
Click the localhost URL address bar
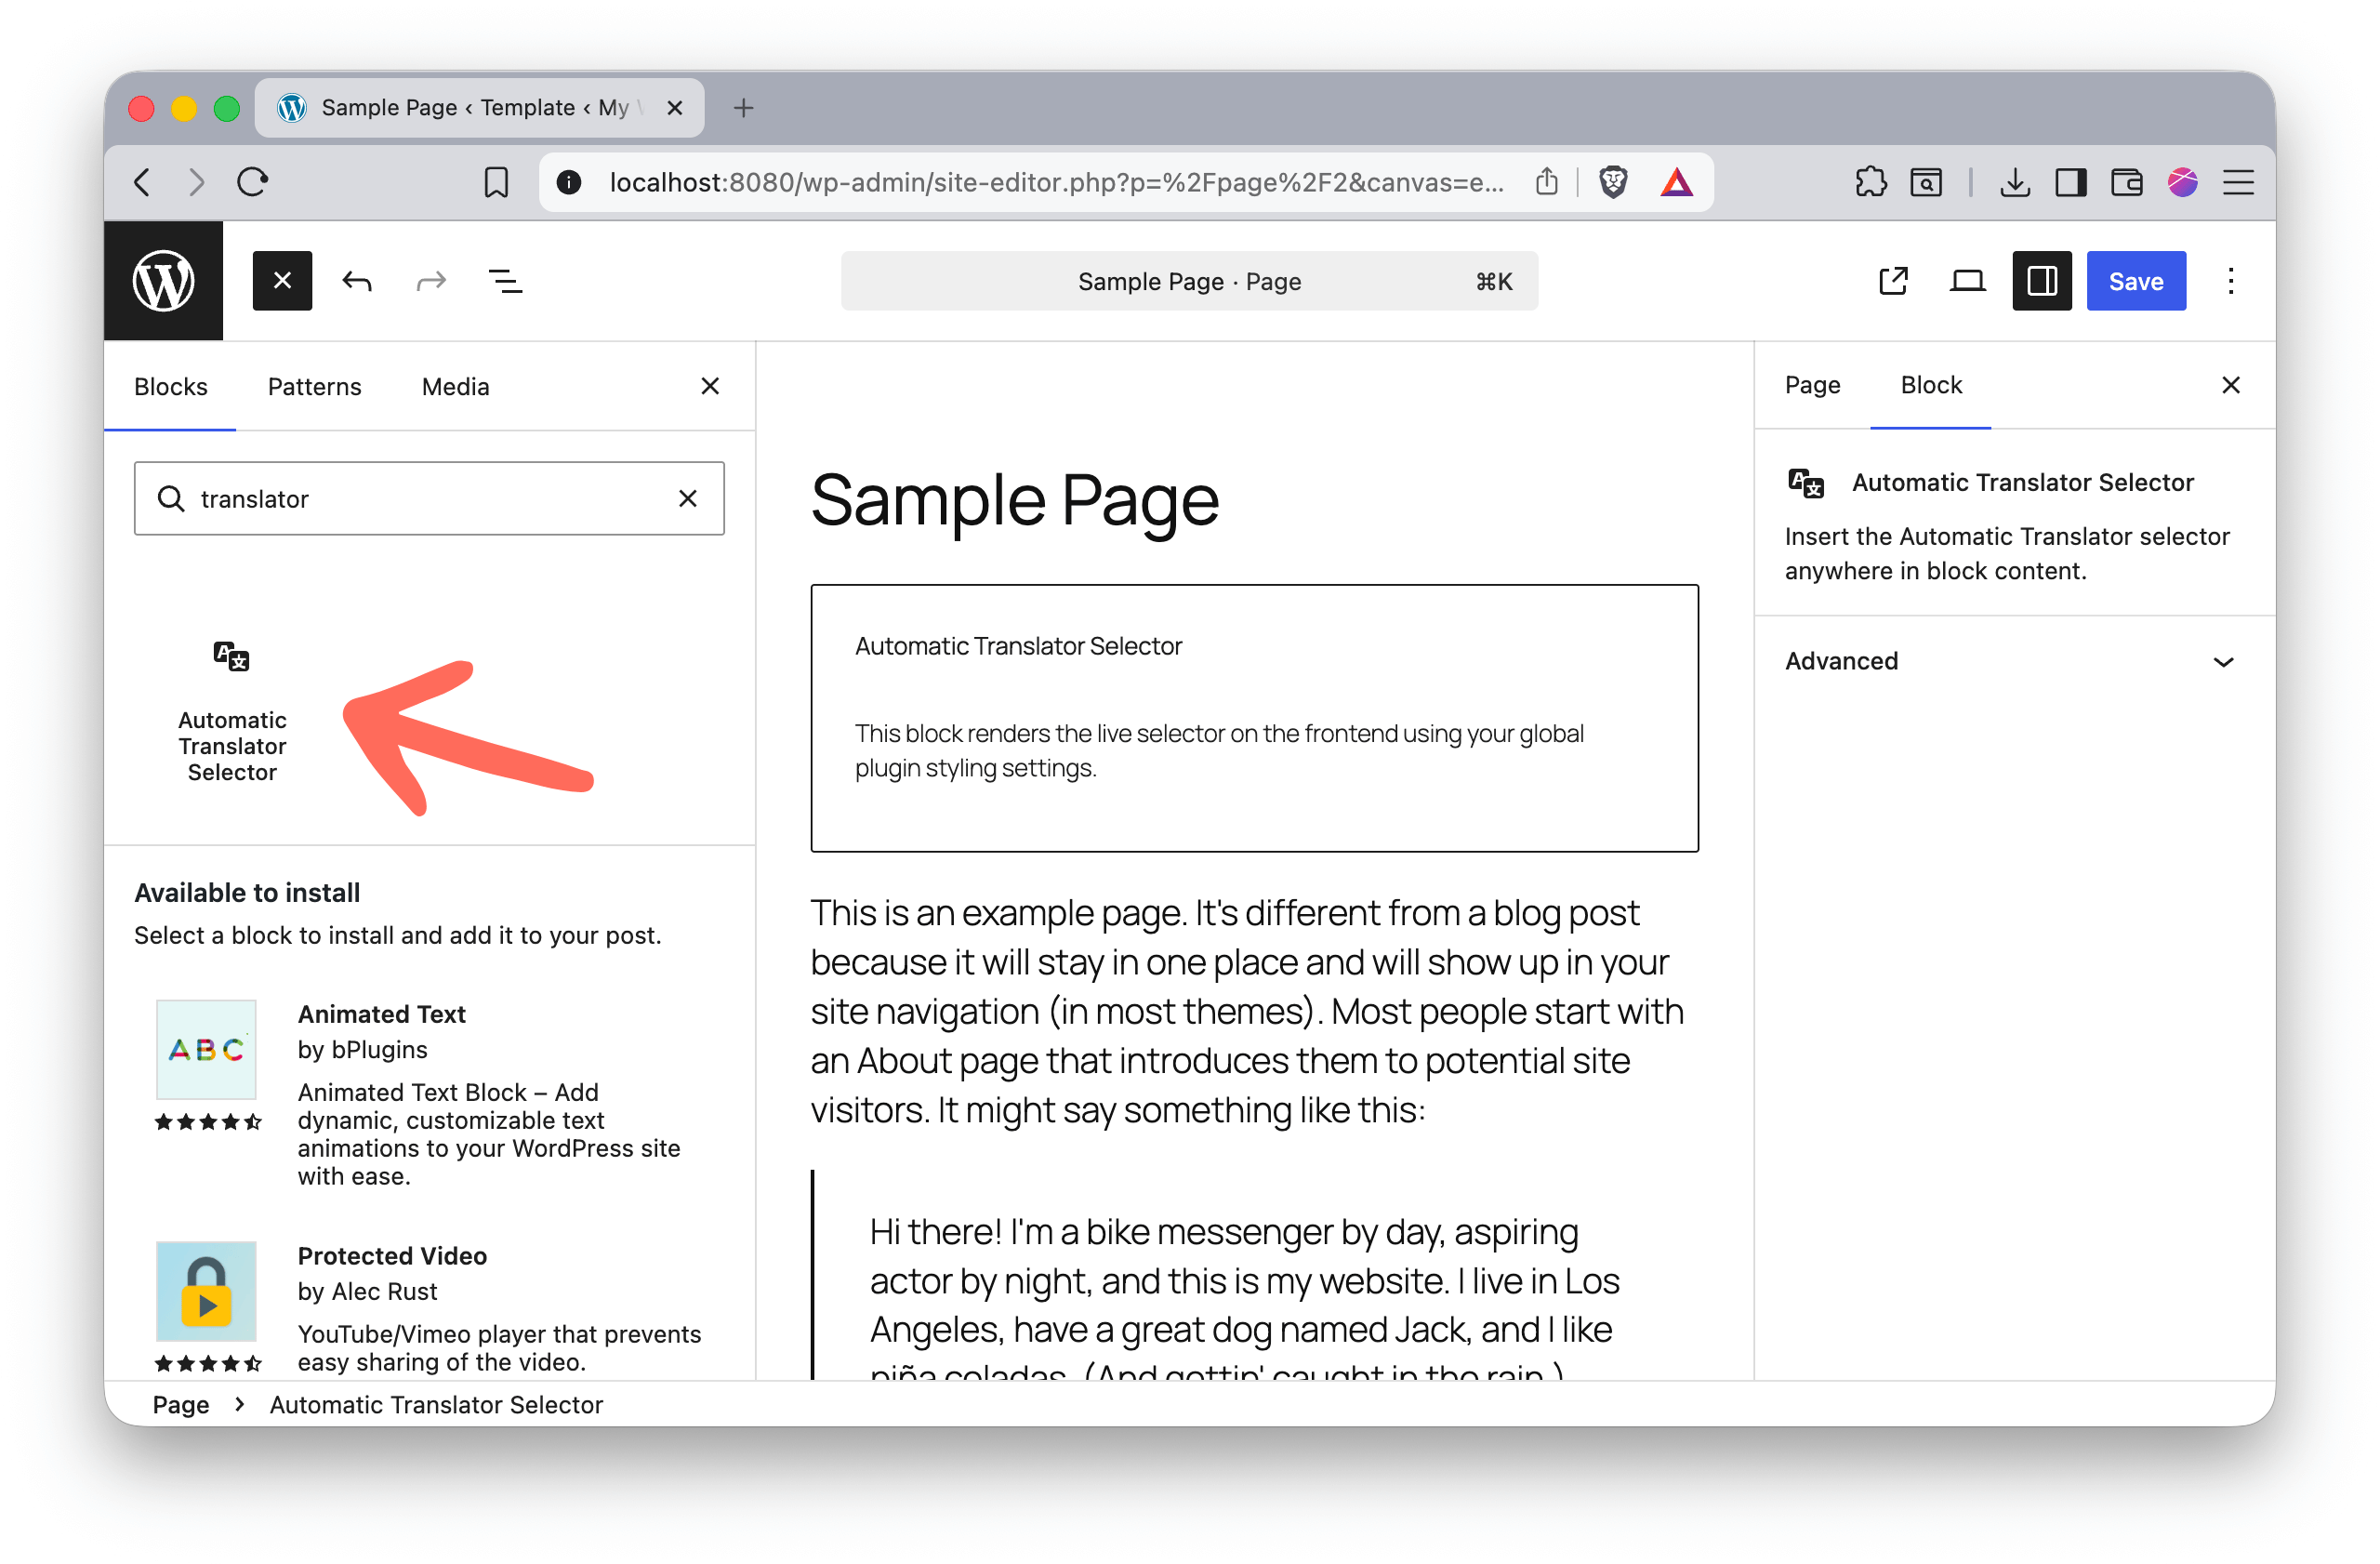tap(1056, 182)
